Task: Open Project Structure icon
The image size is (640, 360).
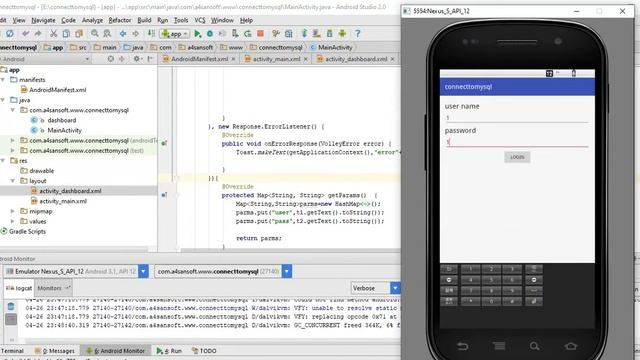Action: tap(289, 33)
